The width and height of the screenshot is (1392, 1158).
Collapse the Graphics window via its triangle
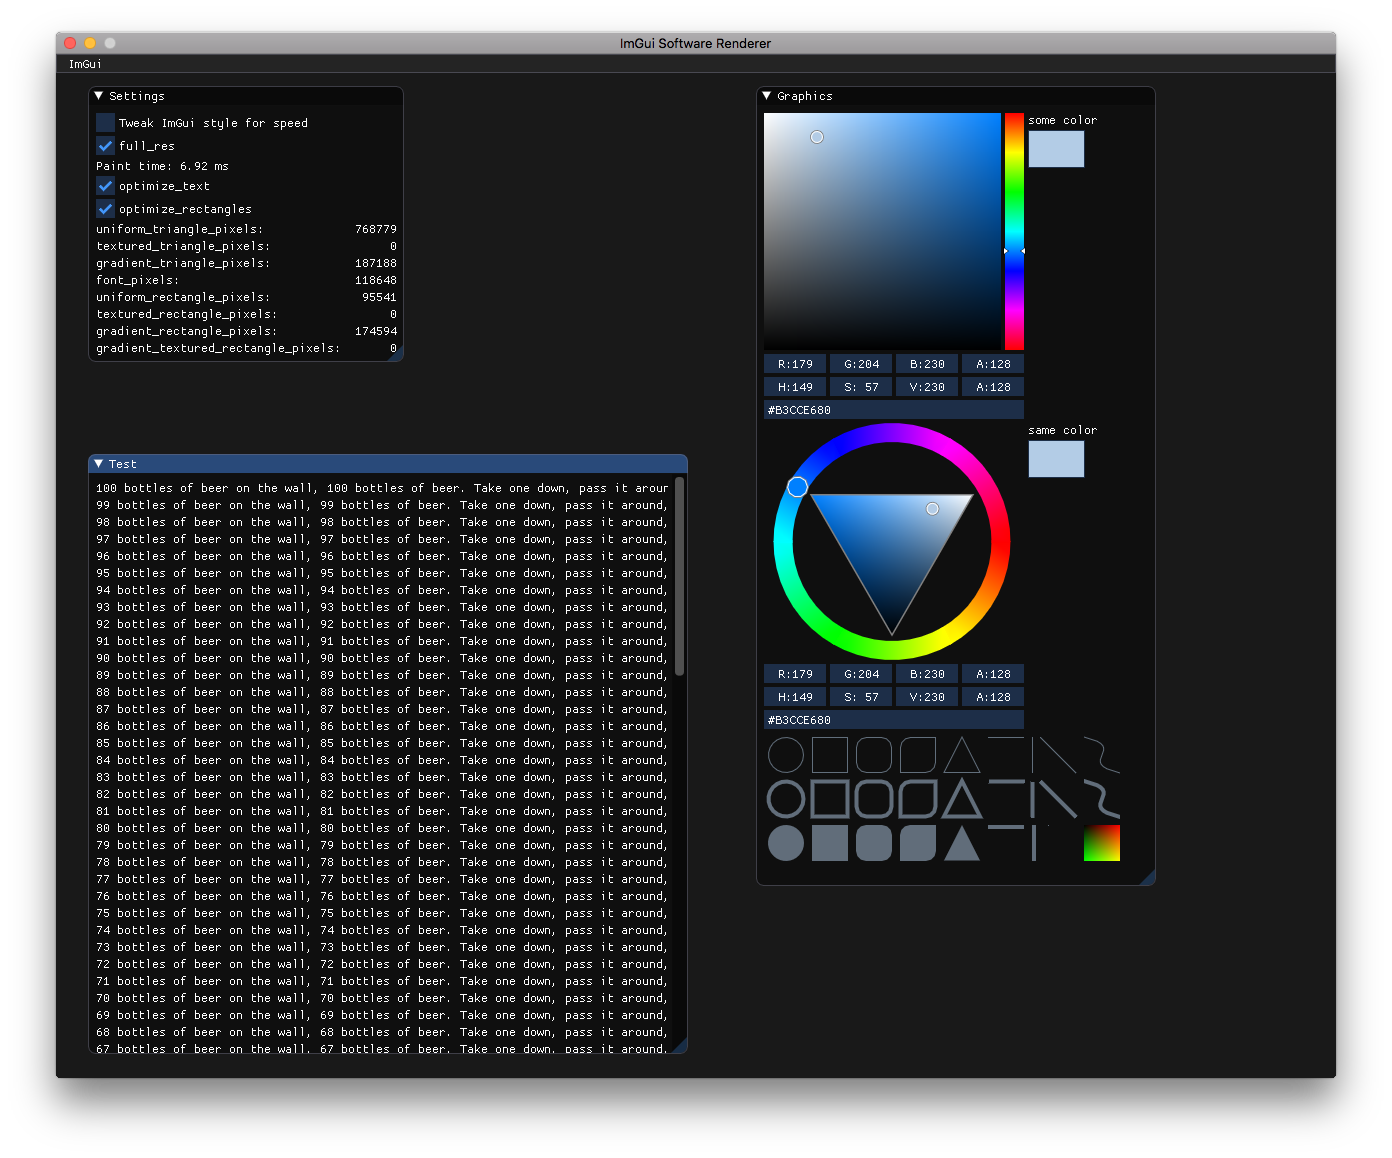[767, 96]
